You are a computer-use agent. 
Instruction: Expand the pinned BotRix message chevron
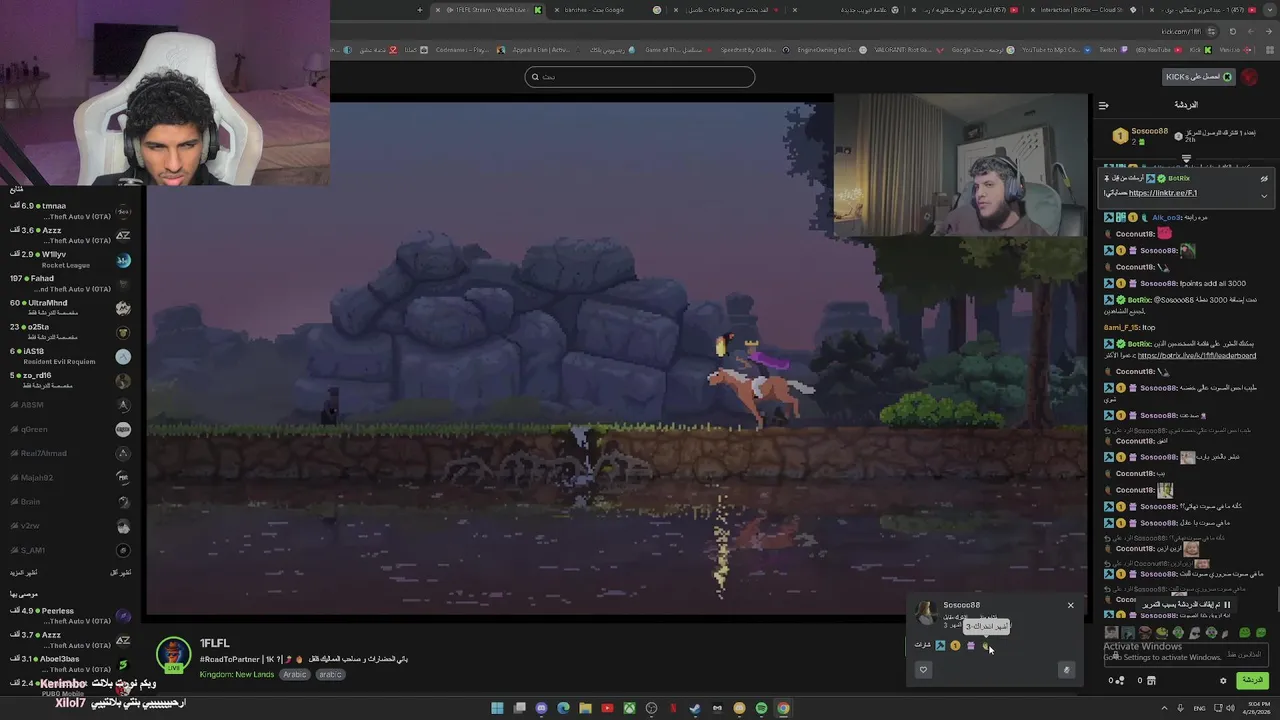click(x=1264, y=195)
